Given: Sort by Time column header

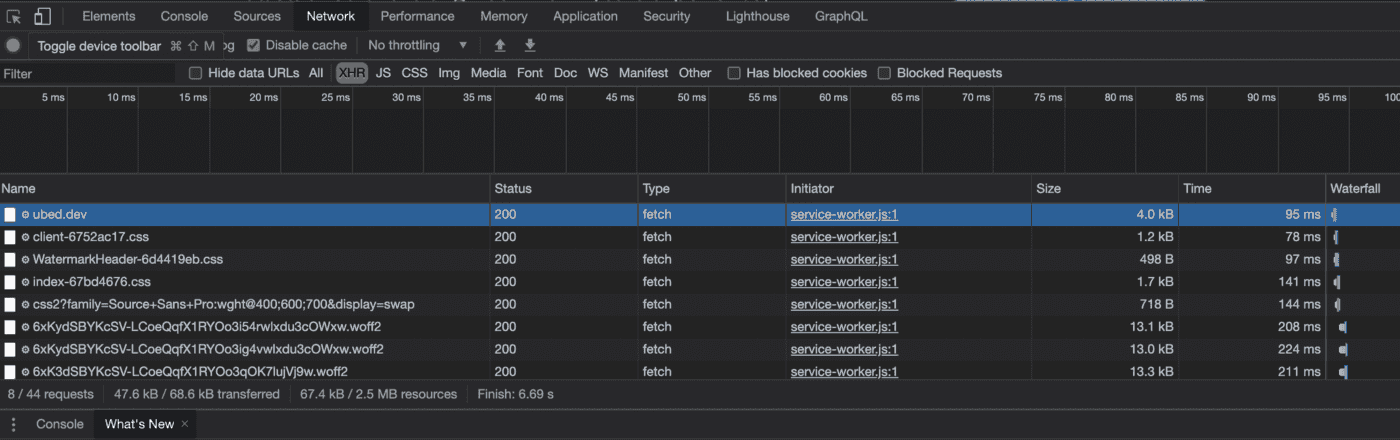Looking at the screenshot, I should coord(1252,188).
